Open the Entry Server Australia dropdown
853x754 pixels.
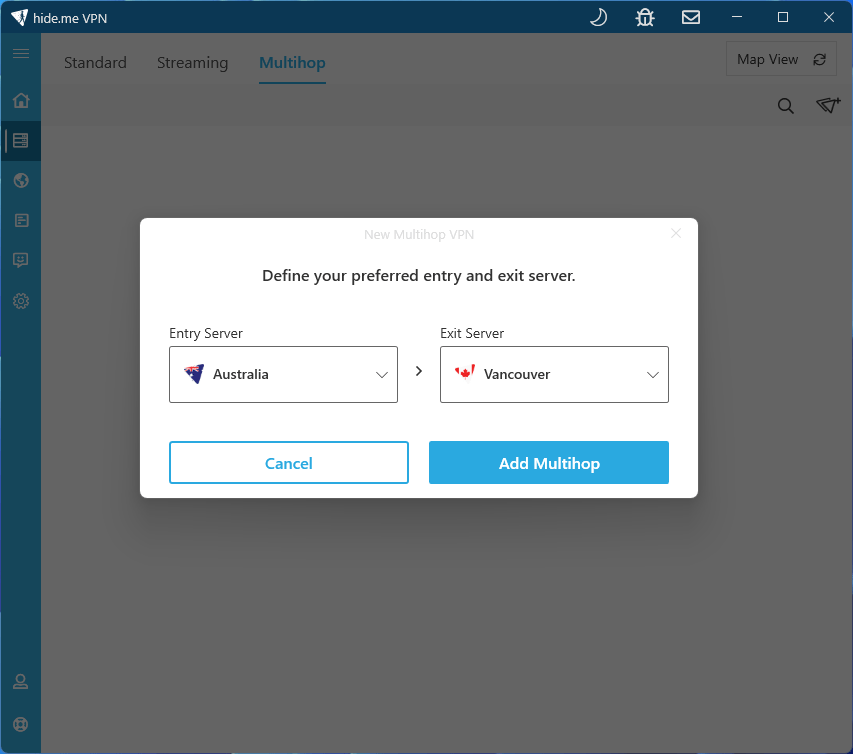tap(283, 374)
